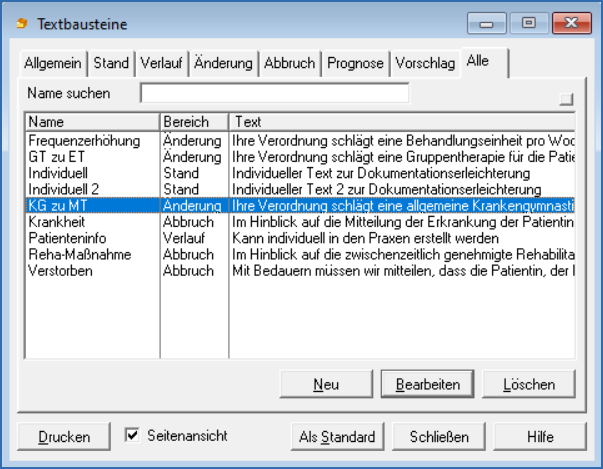603x469 pixels.
Task: Open the Verlauf tab
Action: (161, 63)
